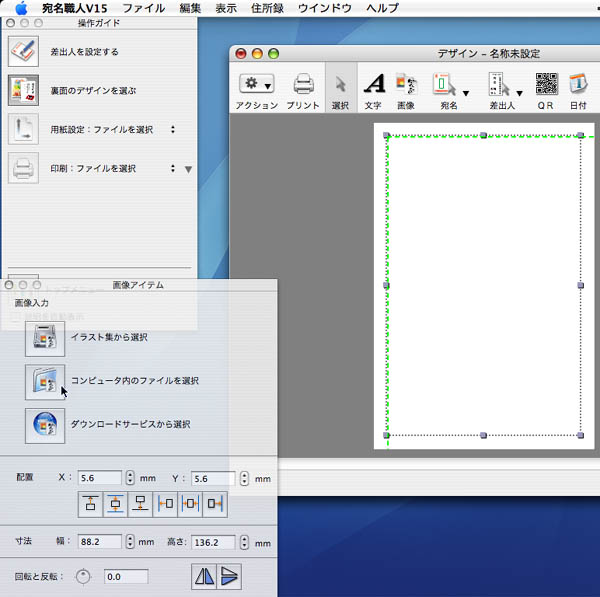Screen dimensions: 600x597
Task: Toggle align to top edge button
Action: (x=90, y=504)
